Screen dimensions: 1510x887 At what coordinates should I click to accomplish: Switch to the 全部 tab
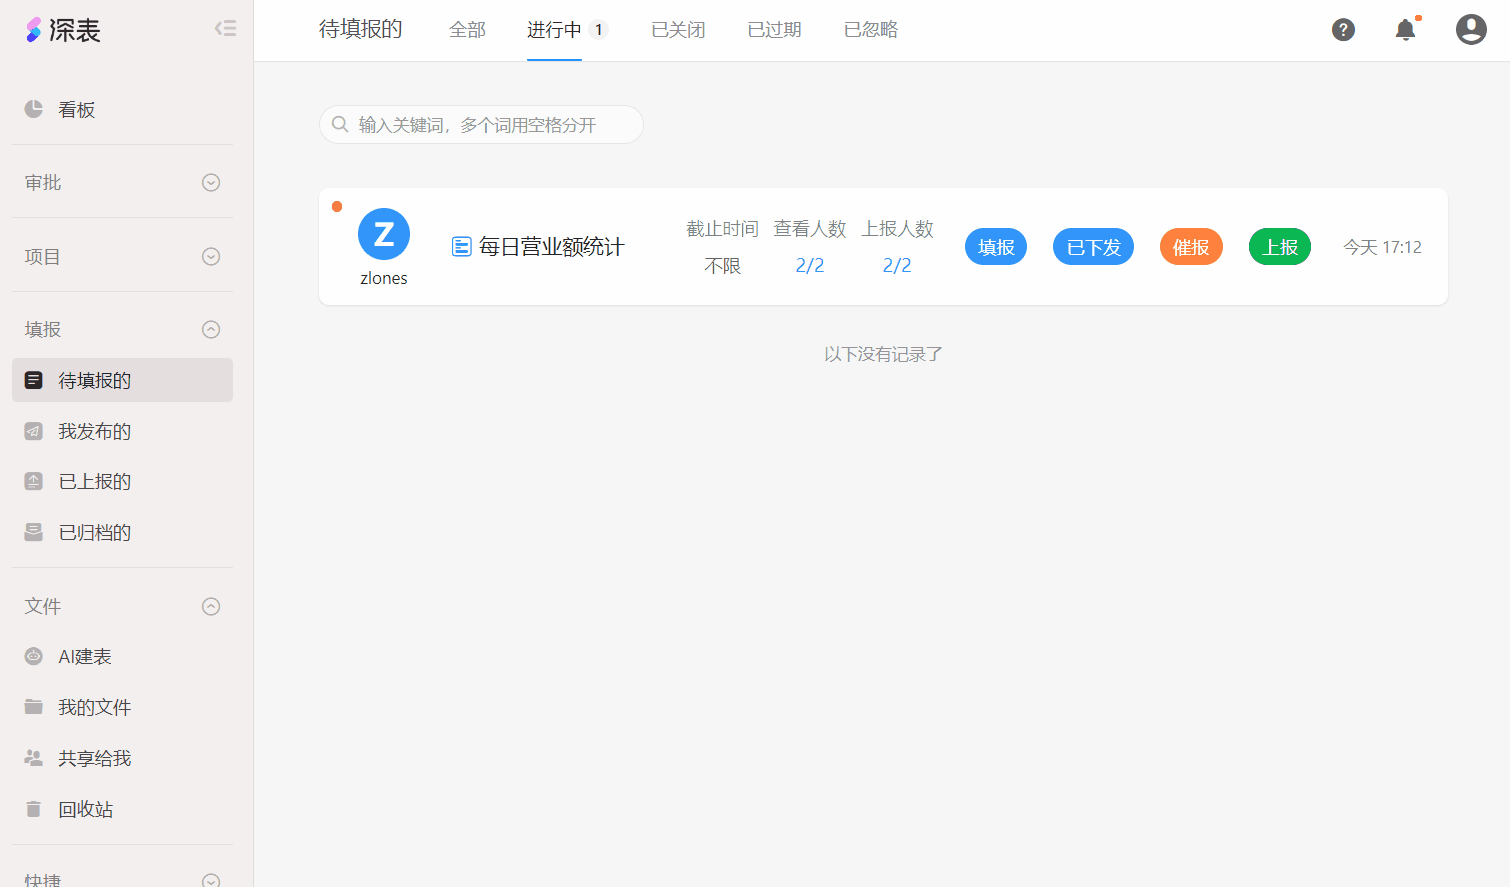467,30
